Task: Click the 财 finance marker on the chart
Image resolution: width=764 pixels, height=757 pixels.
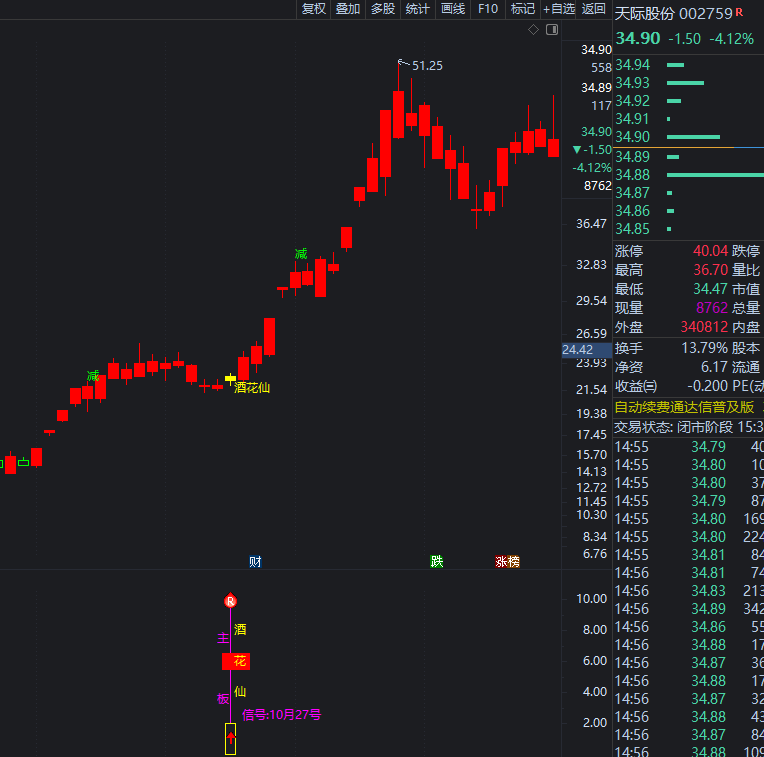Action: point(255,561)
